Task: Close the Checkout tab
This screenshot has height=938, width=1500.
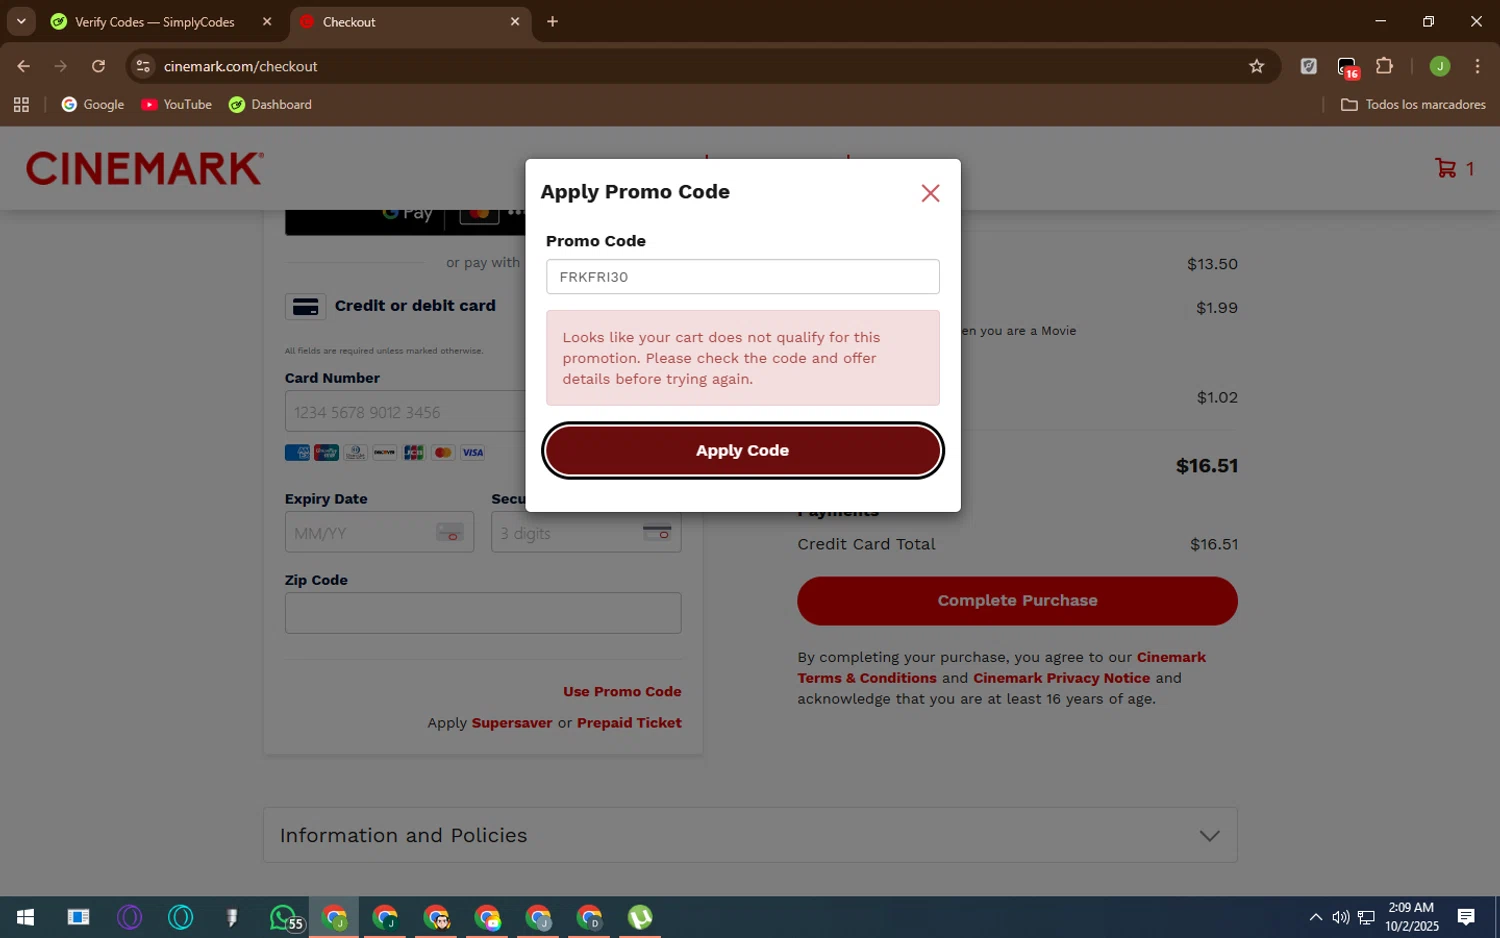Action: pyautogui.click(x=515, y=22)
